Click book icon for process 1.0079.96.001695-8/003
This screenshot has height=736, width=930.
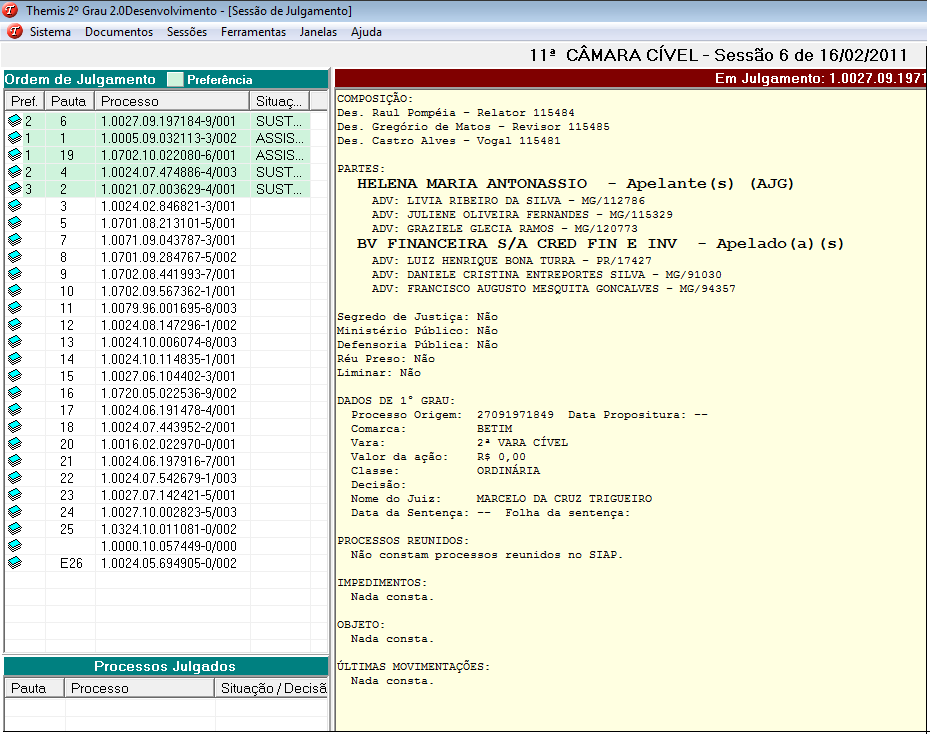[15, 308]
